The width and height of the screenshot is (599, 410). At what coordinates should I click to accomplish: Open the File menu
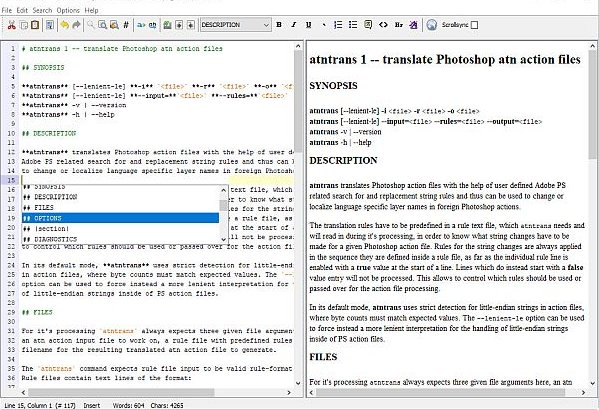pyautogui.click(x=6, y=10)
